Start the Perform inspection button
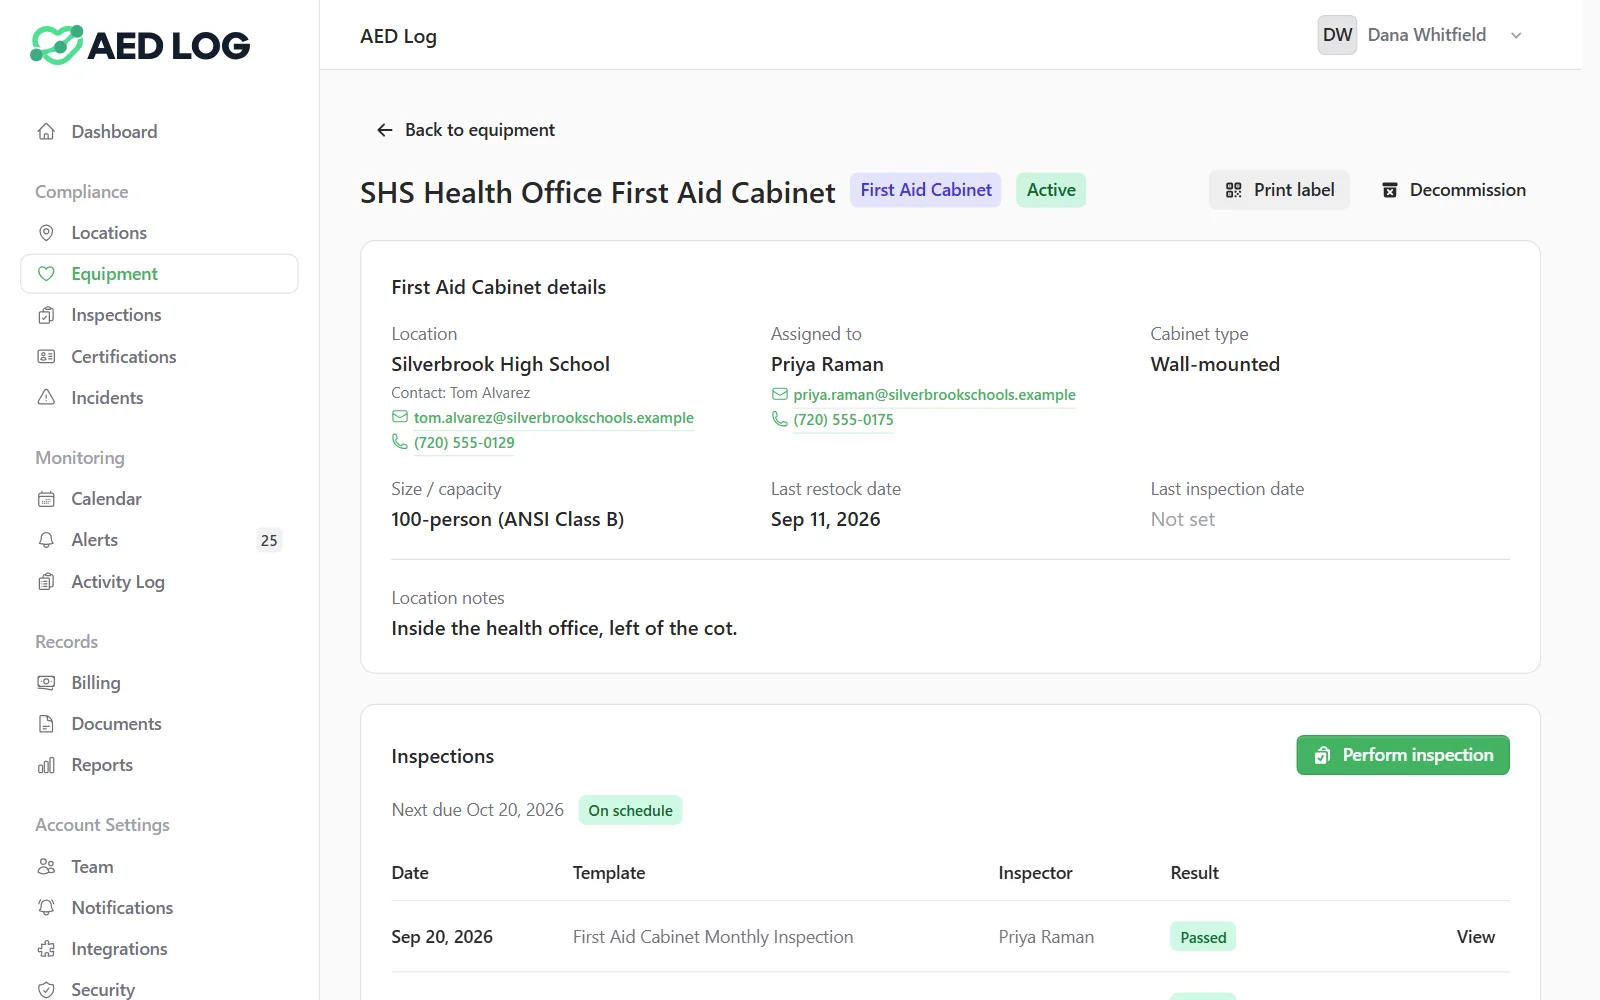Viewport: 1600px width, 1000px height. (1403, 755)
